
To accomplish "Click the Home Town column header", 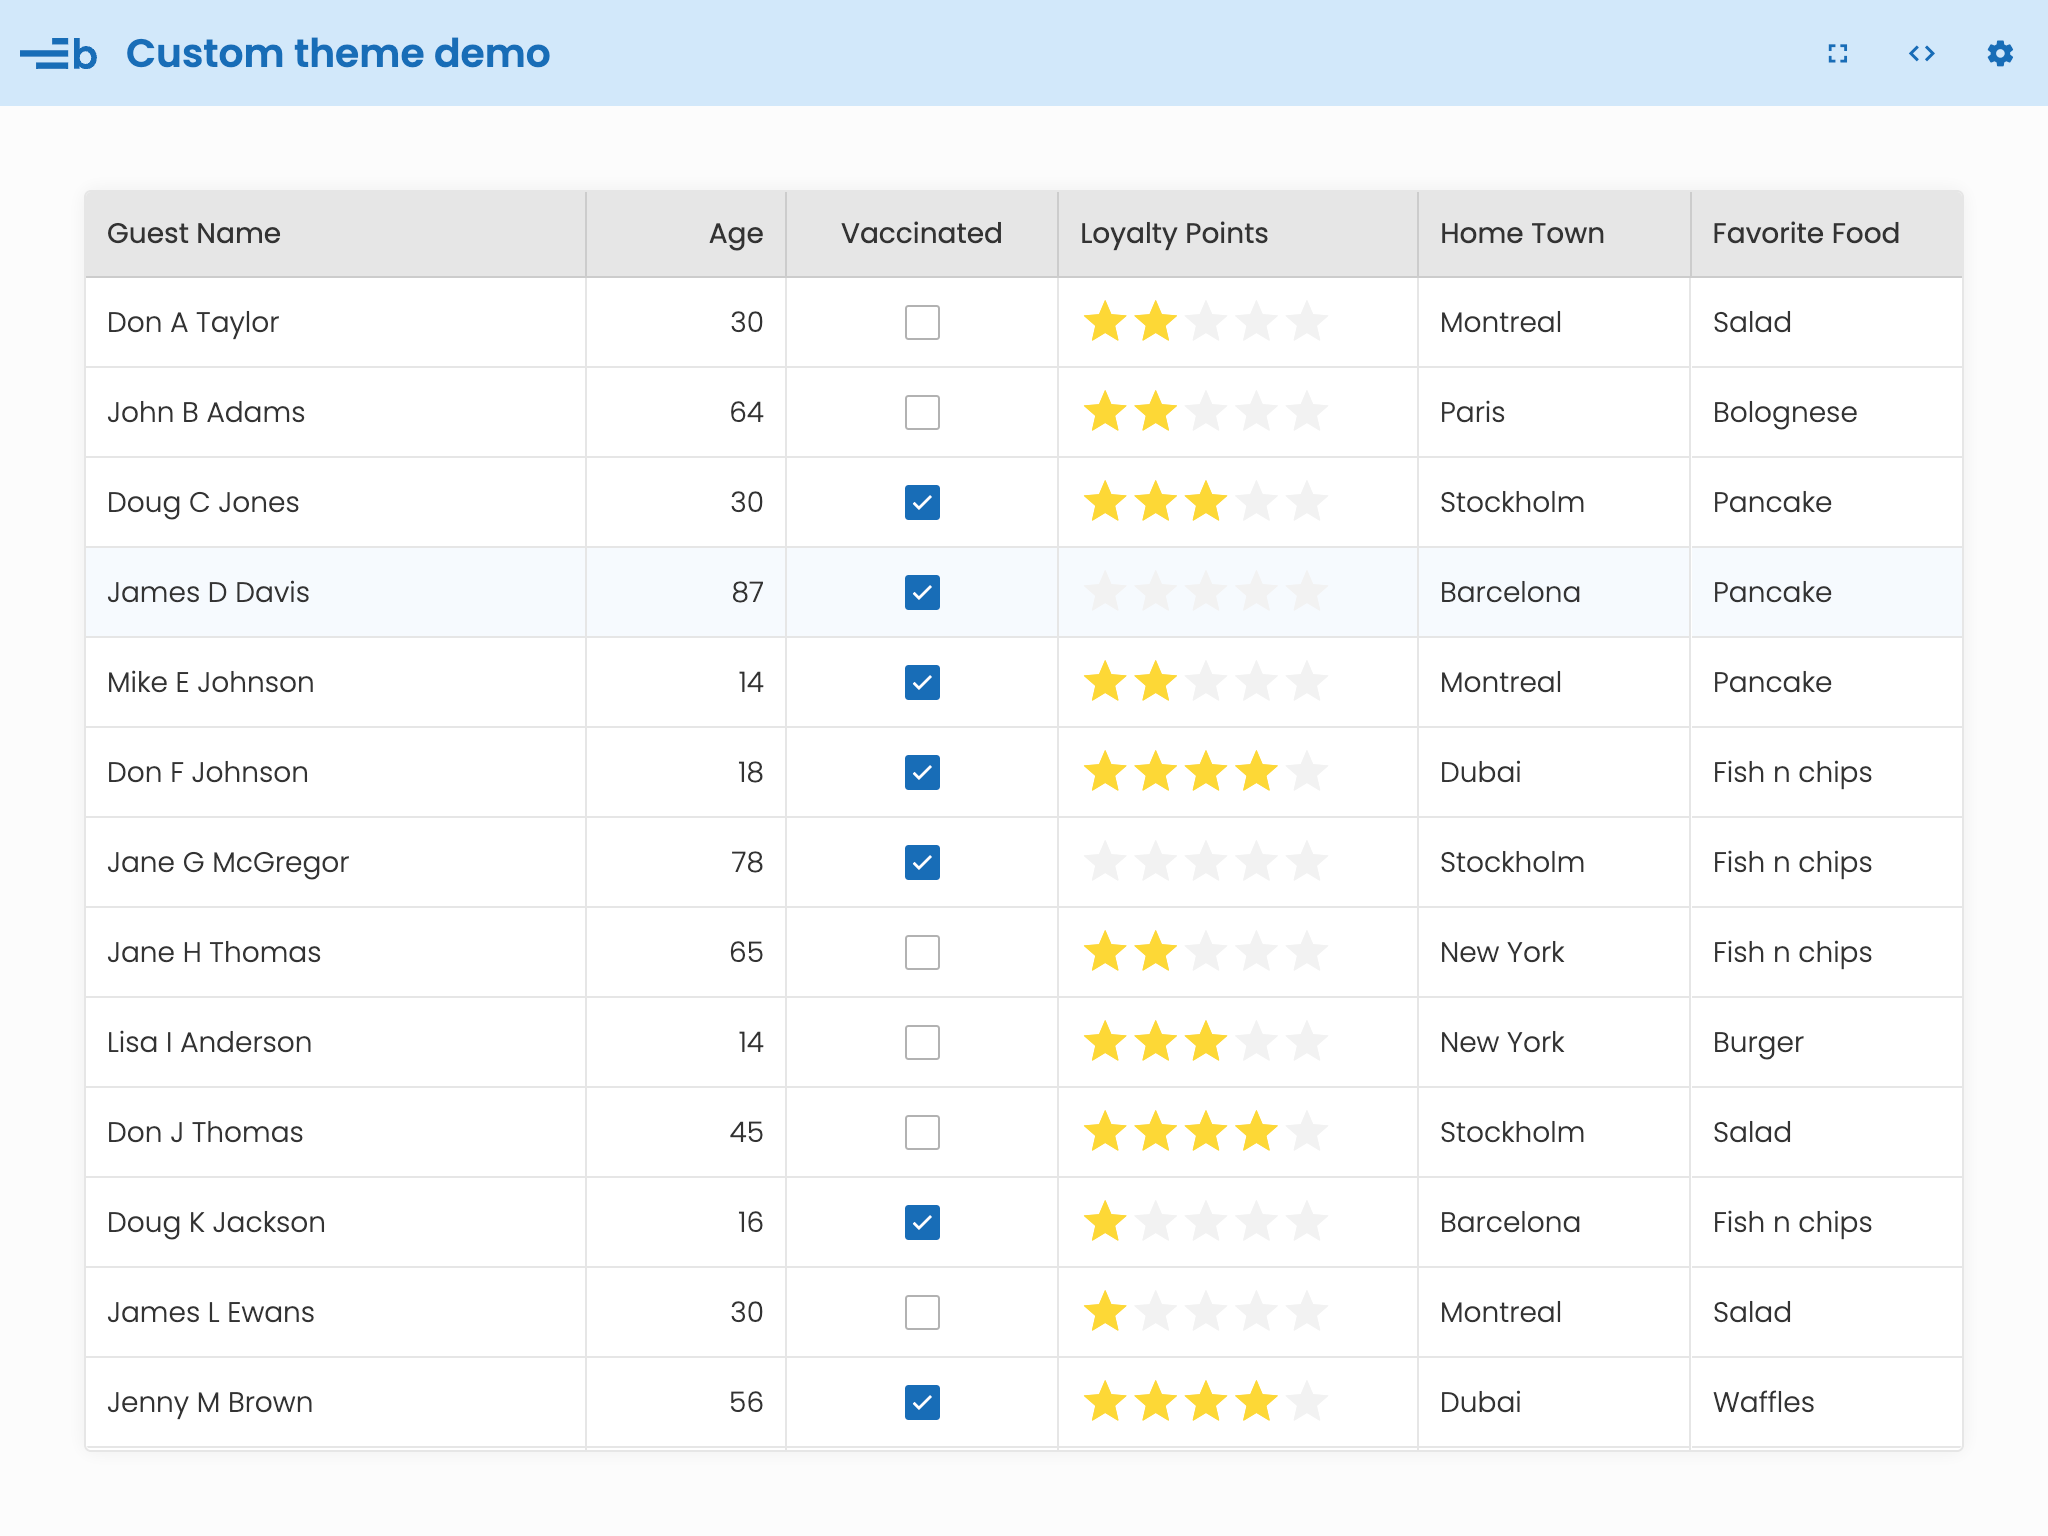I will coord(1521,234).
